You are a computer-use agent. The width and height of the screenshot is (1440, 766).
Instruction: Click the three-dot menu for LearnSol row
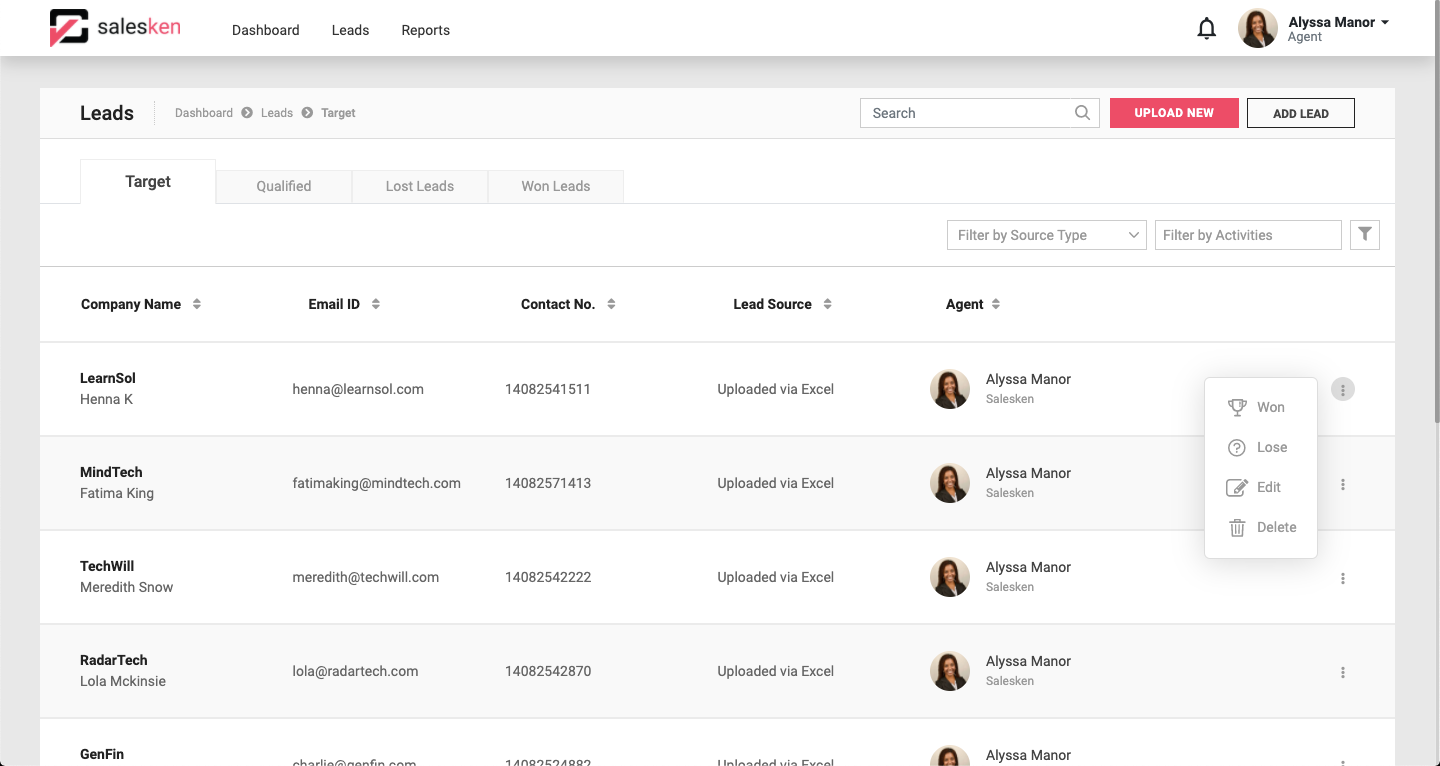(1343, 389)
